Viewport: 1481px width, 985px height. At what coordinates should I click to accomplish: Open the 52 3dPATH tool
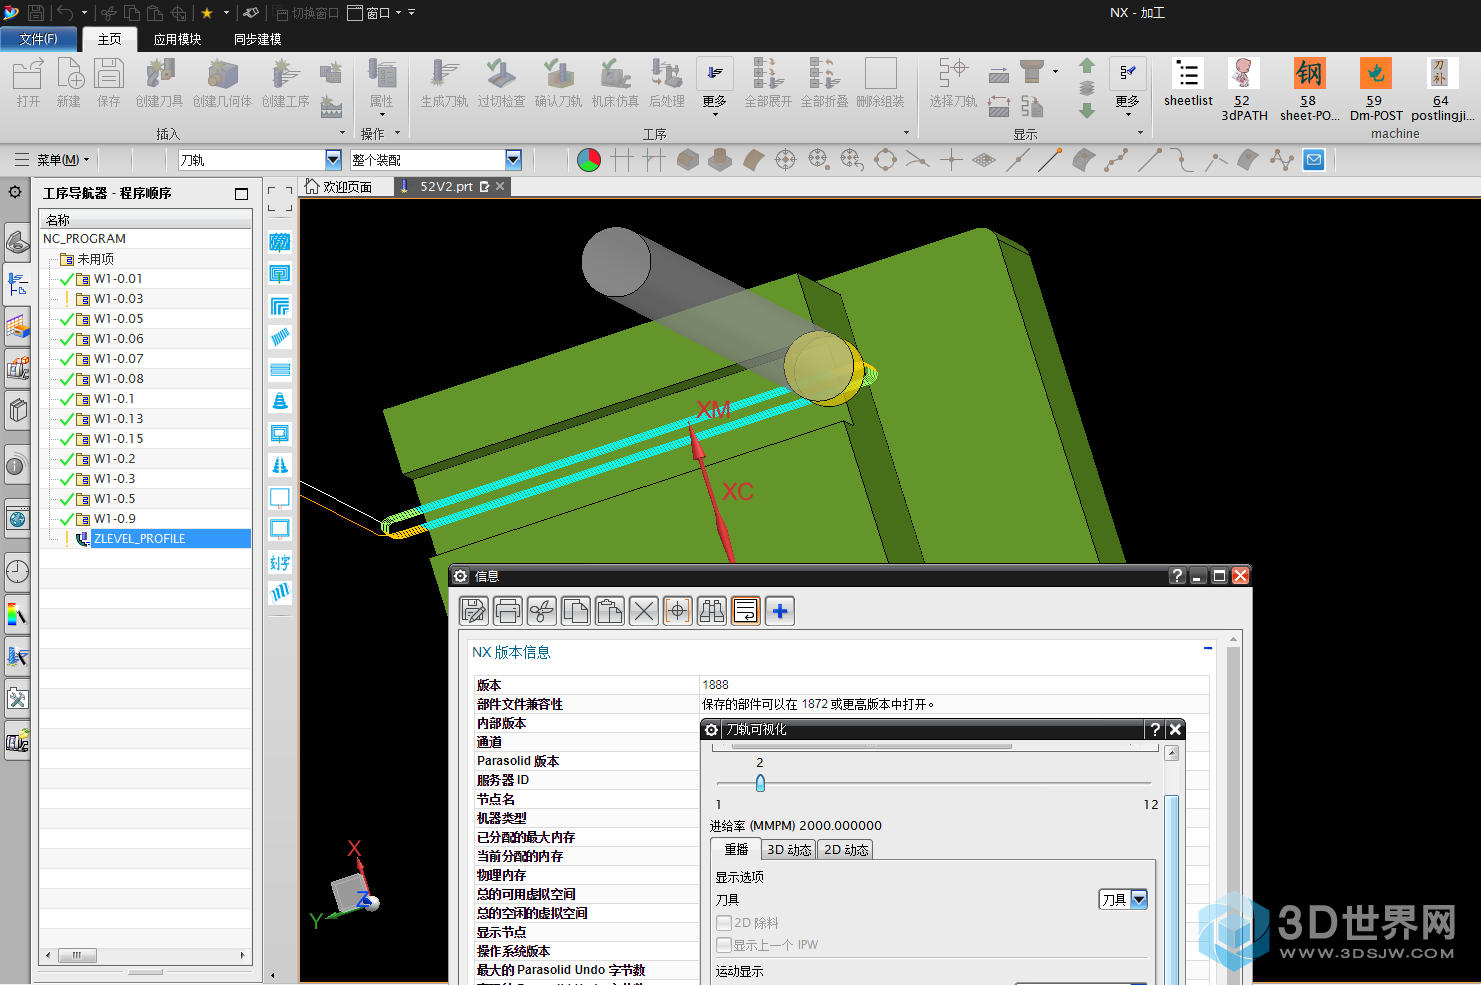1243,74
